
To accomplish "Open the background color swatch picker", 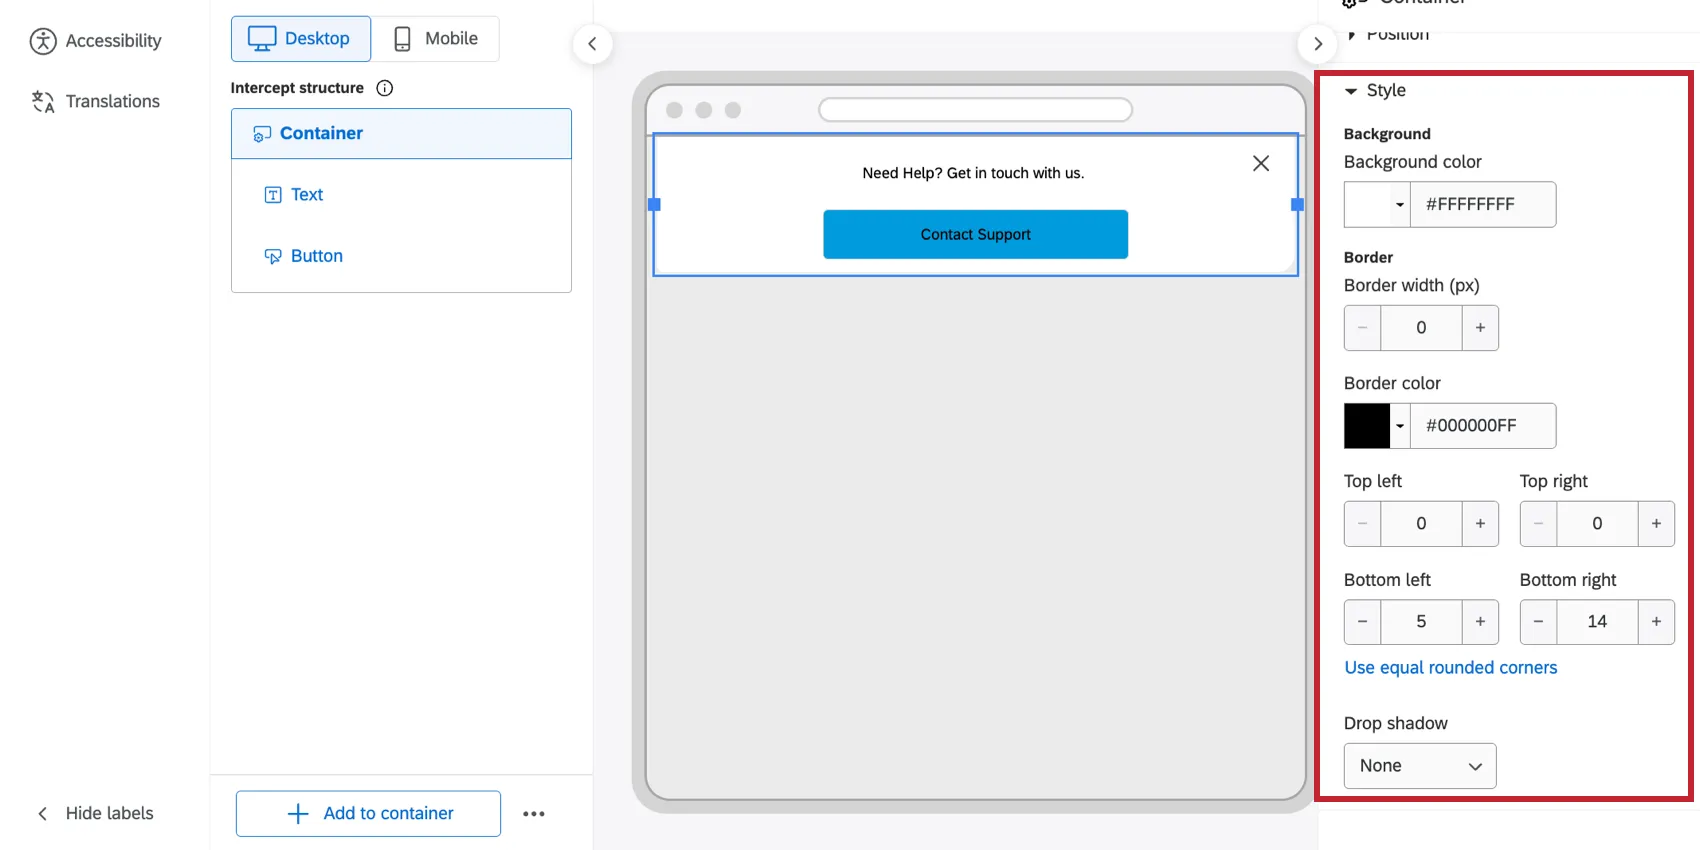I will [1377, 205].
